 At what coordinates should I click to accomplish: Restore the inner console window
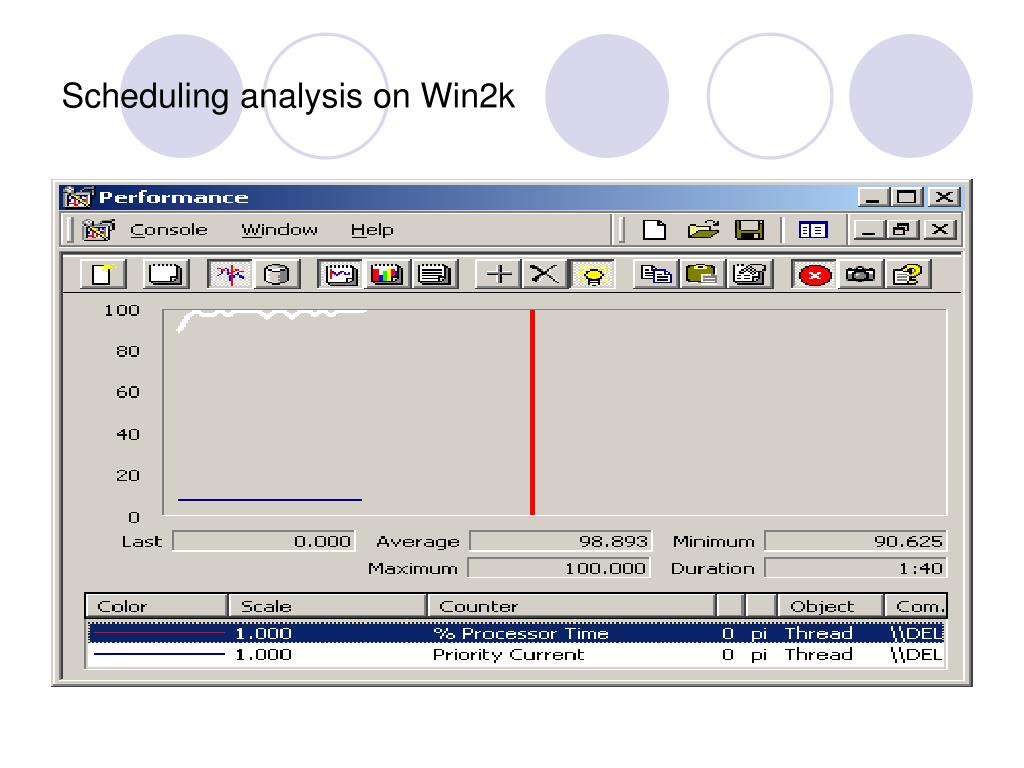(x=901, y=230)
